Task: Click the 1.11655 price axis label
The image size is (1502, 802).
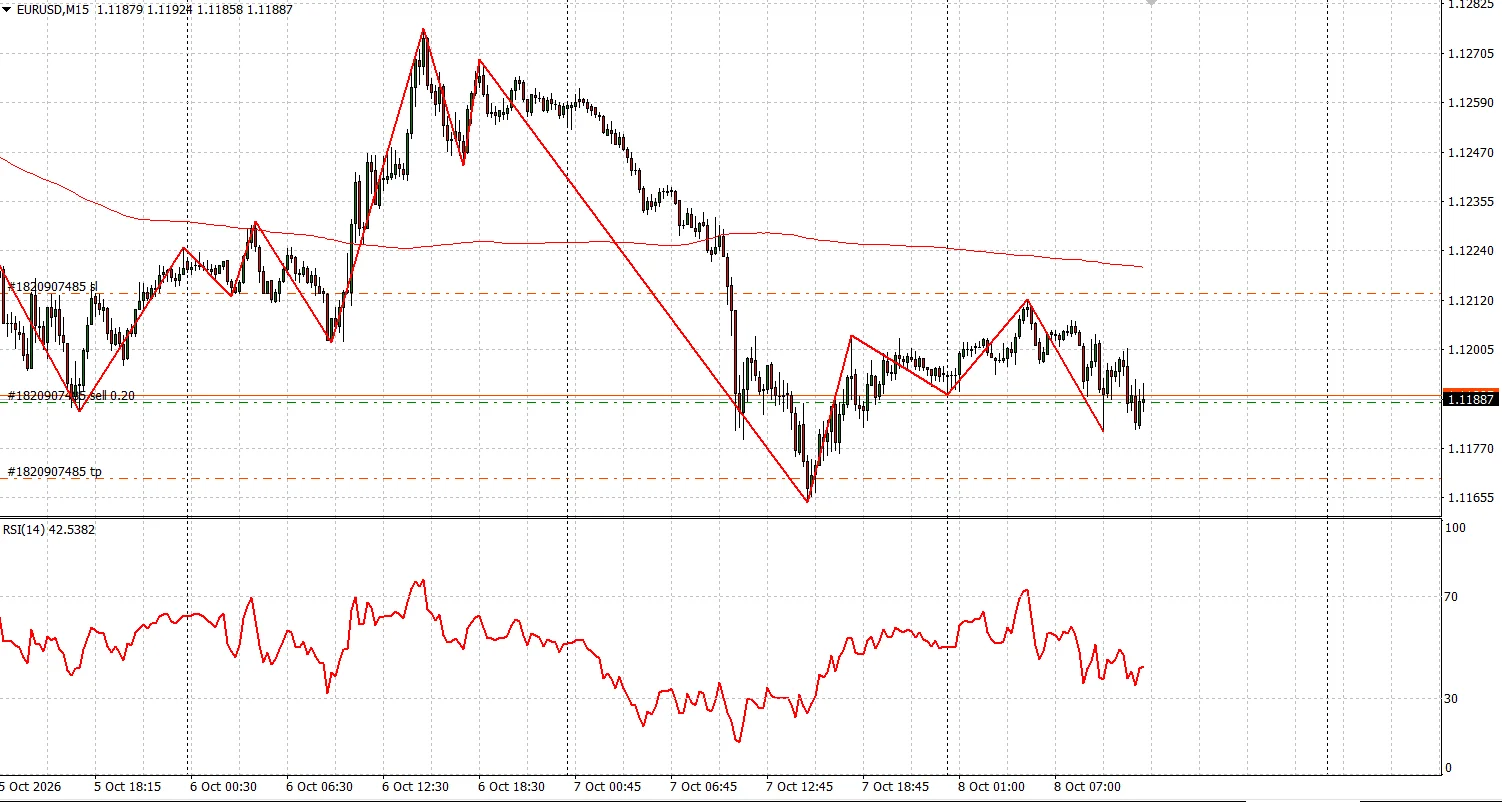Action: pyautogui.click(x=1470, y=497)
